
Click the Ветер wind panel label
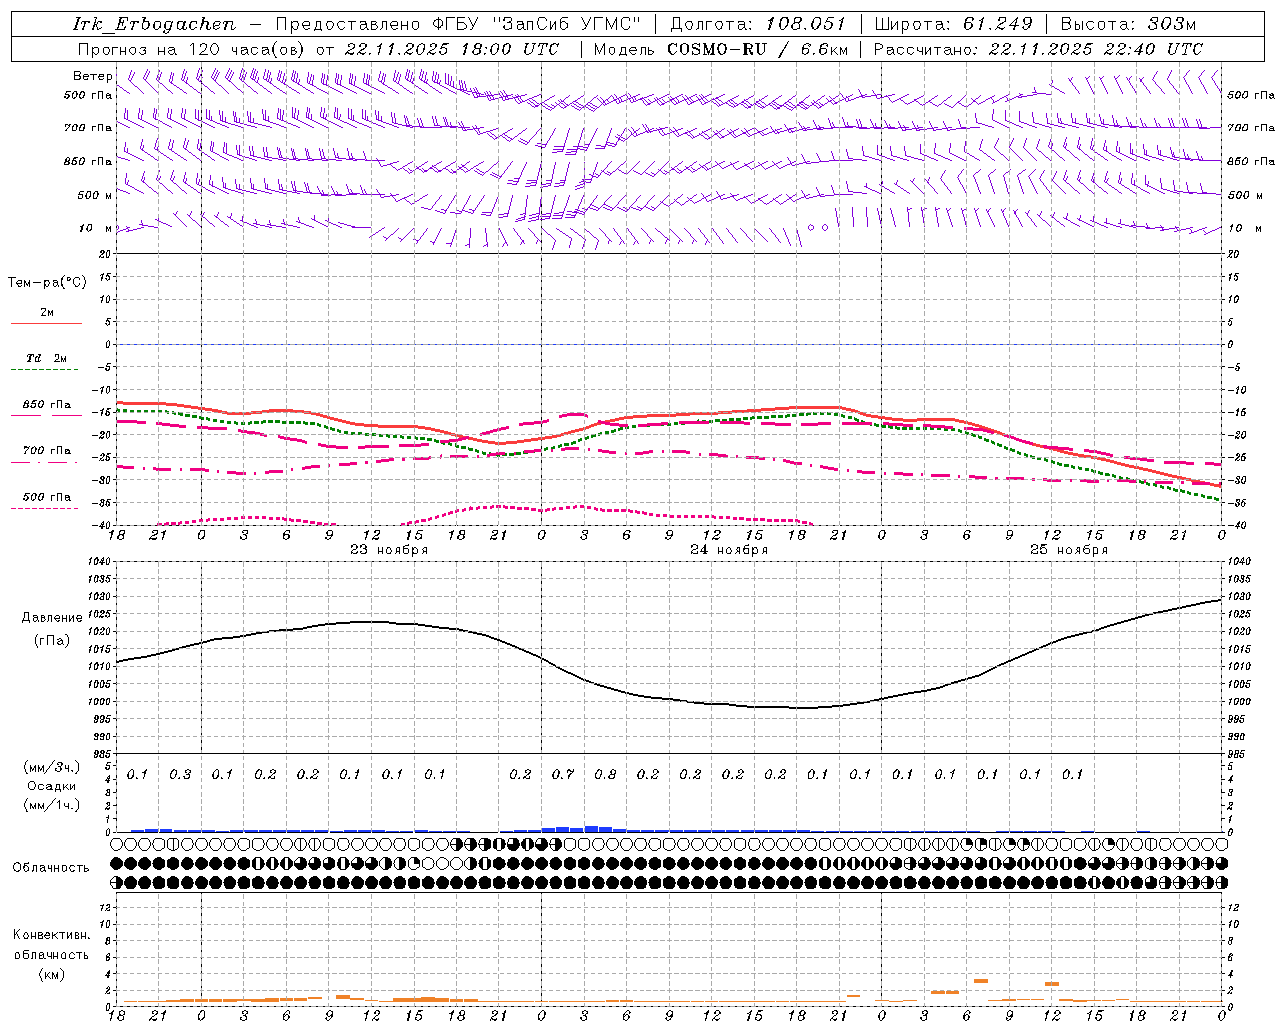[92, 76]
